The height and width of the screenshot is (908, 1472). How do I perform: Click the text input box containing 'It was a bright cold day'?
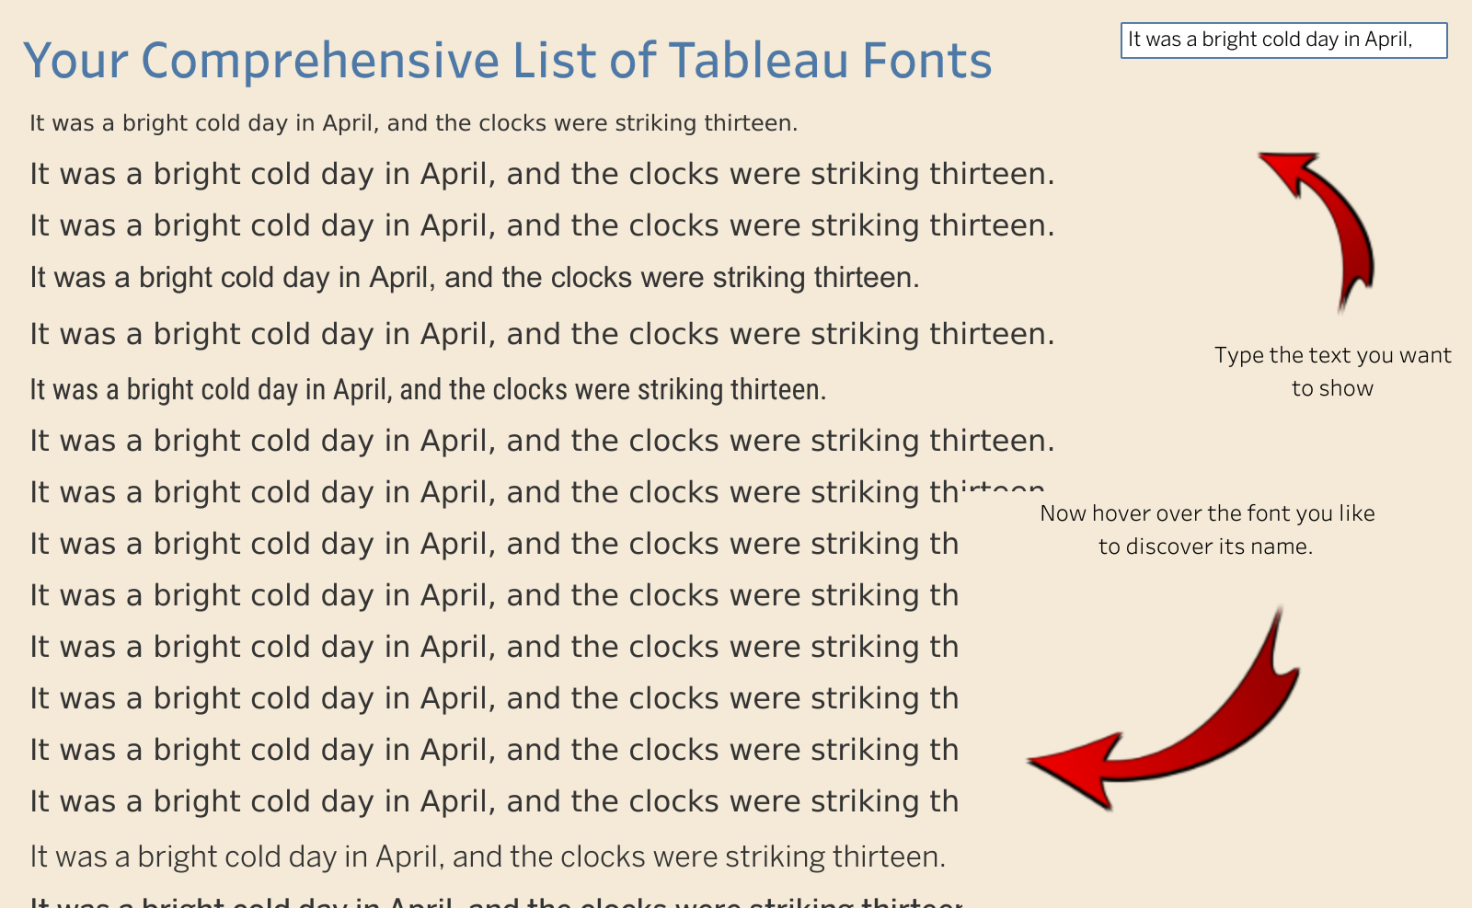1283,40
